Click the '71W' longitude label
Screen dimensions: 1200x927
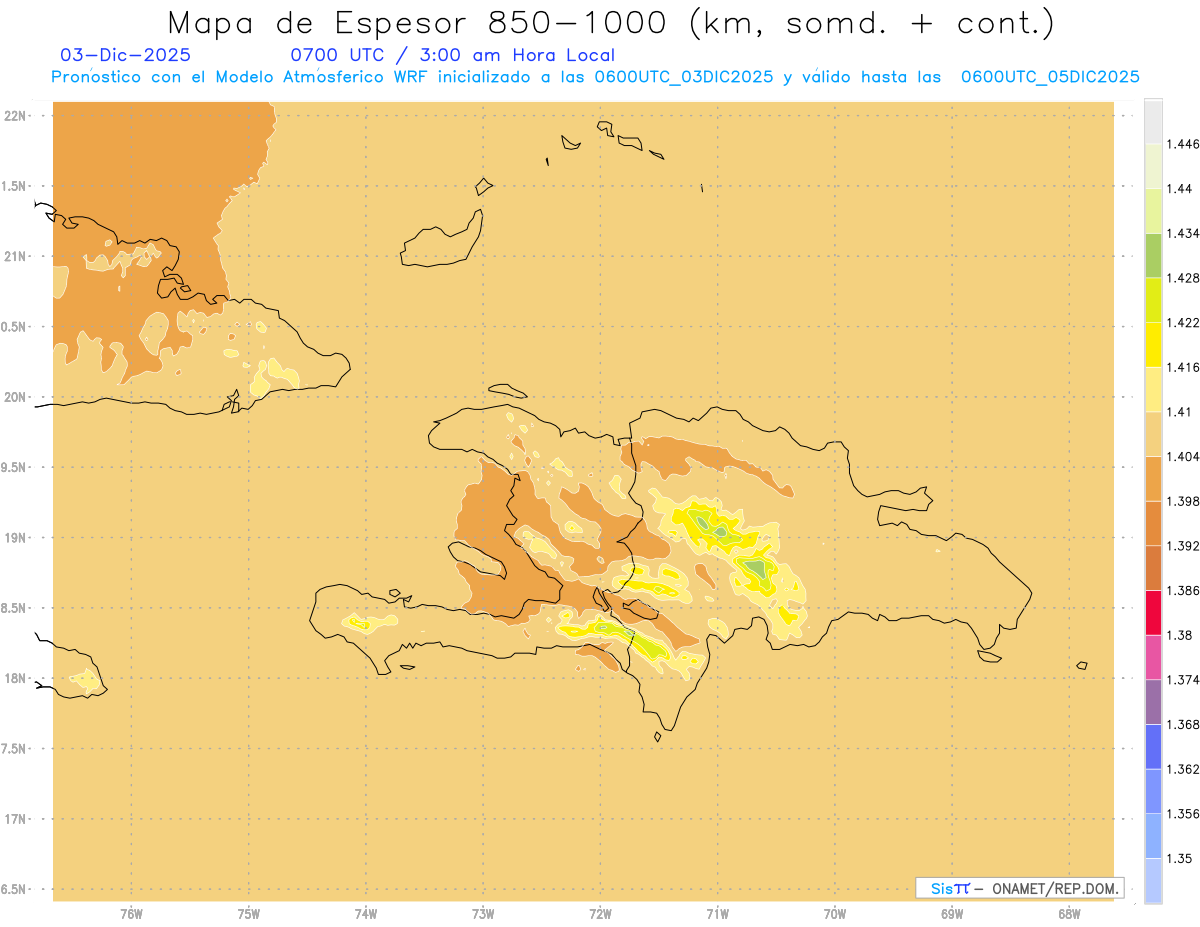[717, 913]
